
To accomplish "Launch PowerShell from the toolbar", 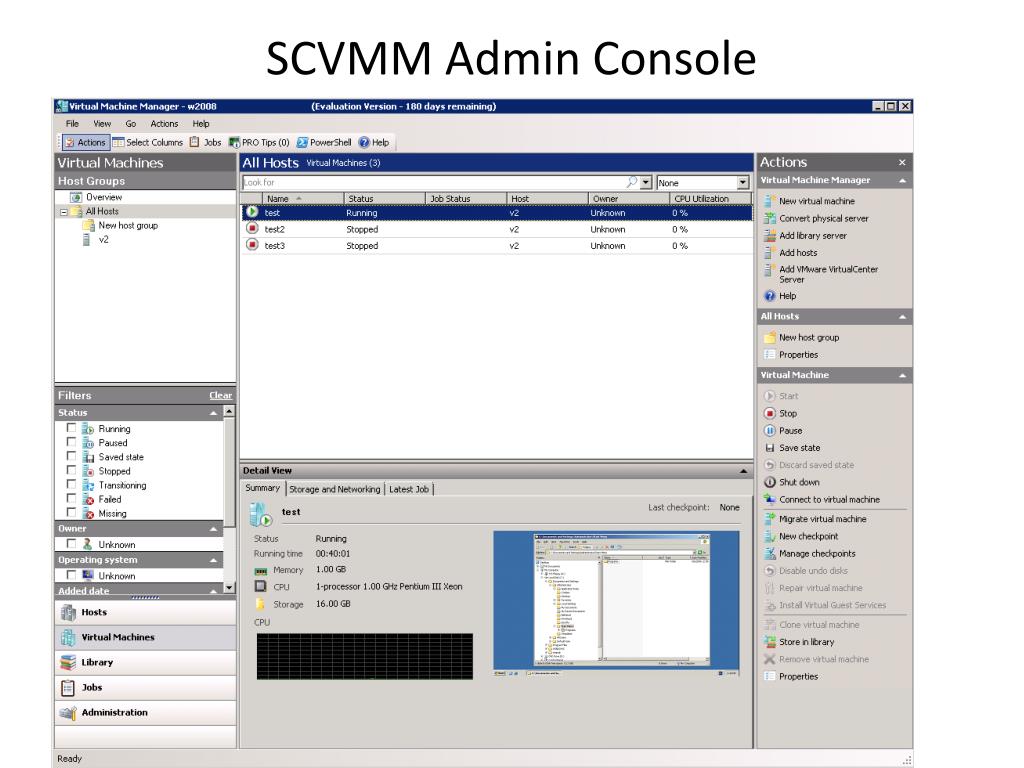I will [324, 142].
